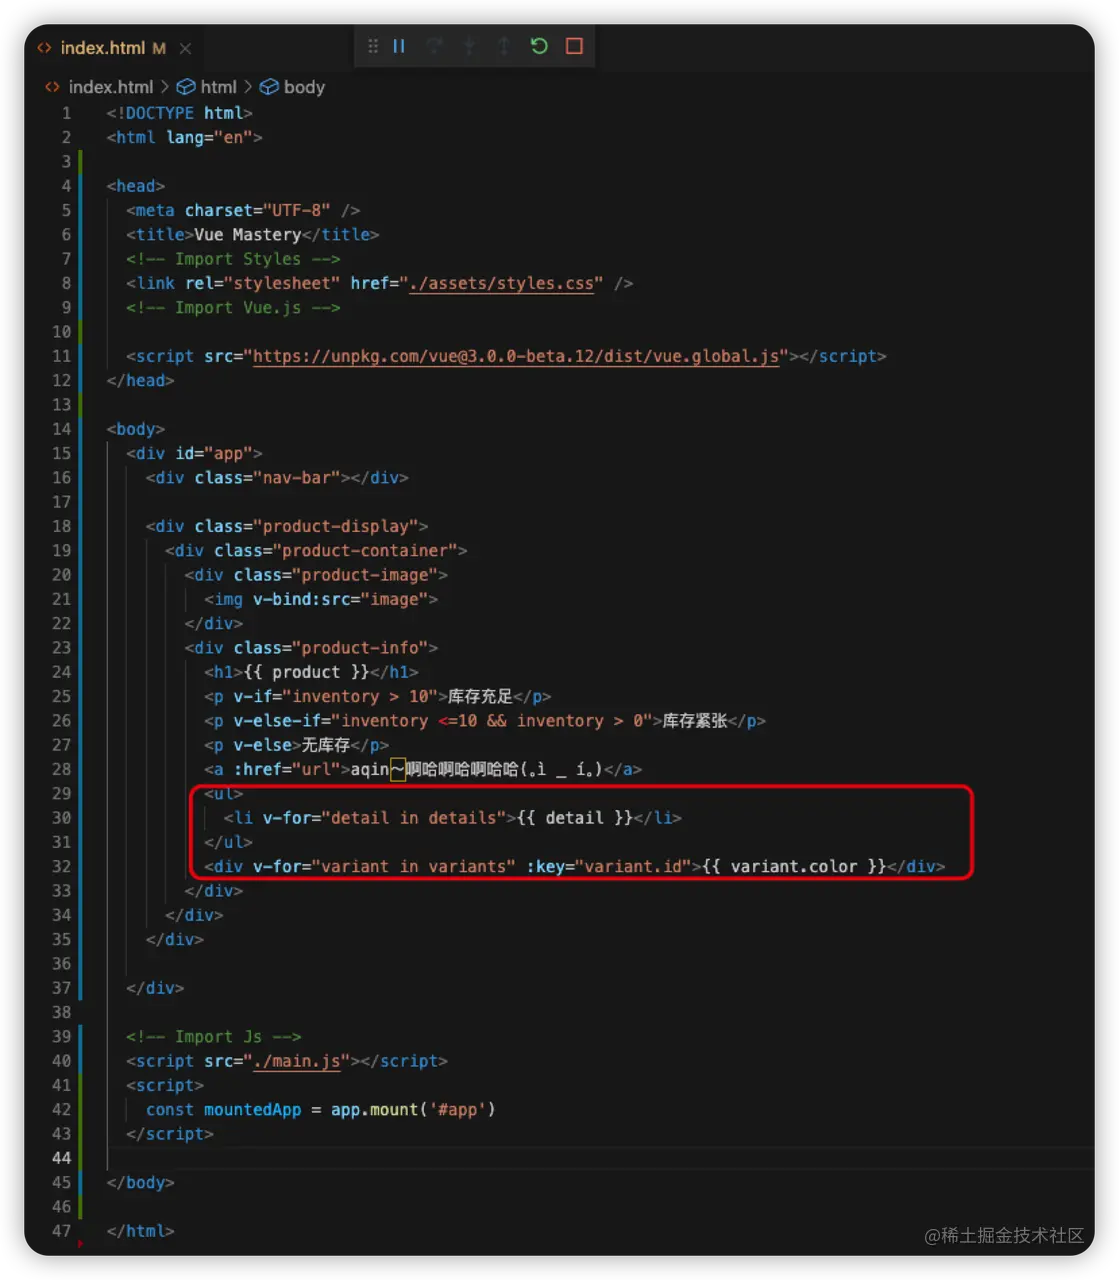Open the ./main.js script link
The height and width of the screenshot is (1280, 1119).
297,1061
